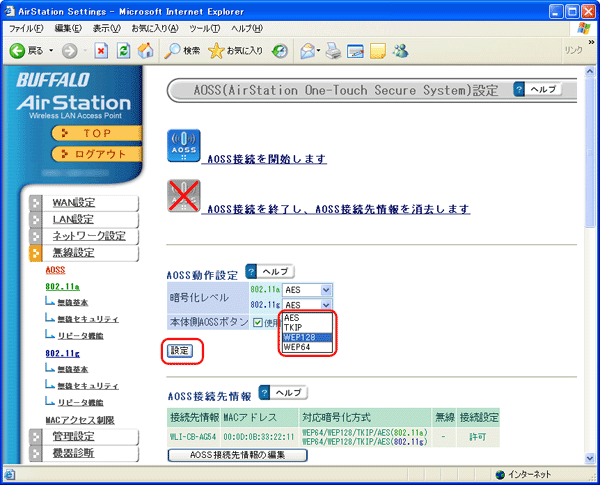The width and height of the screenshot is (600, 485).
Task: Click the help icon beside AOSS接続先情報
Action: click(264, 393)
